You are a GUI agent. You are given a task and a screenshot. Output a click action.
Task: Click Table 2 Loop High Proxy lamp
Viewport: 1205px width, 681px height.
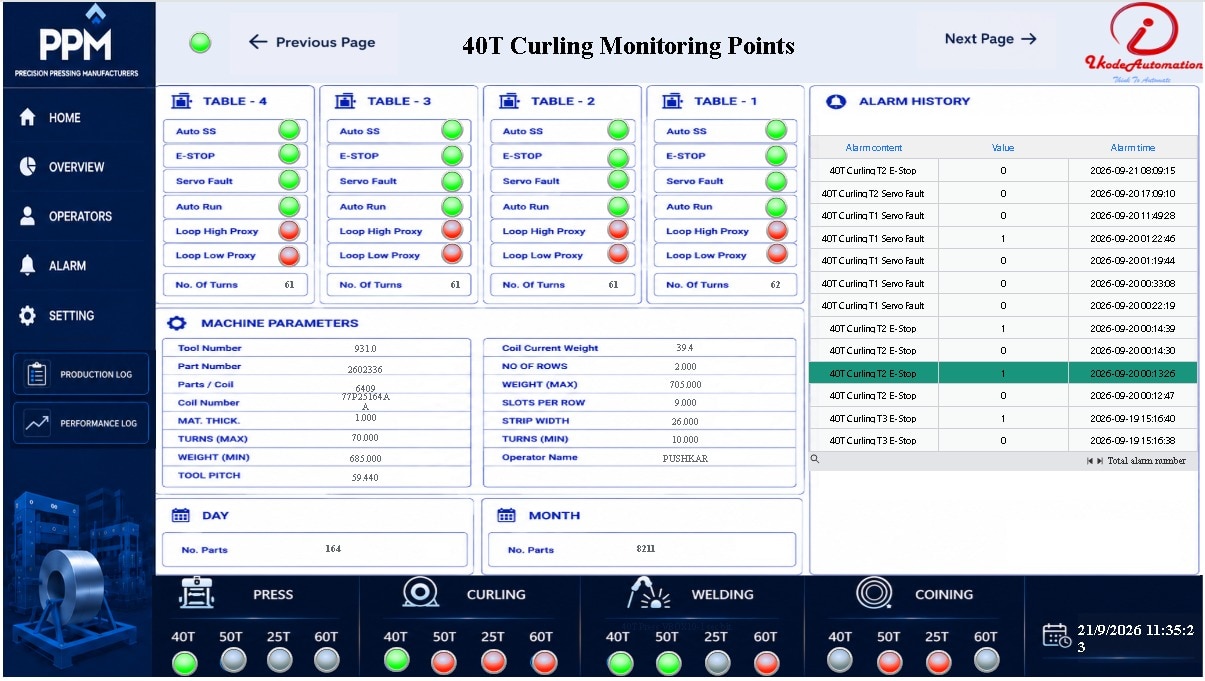[618, 230]
